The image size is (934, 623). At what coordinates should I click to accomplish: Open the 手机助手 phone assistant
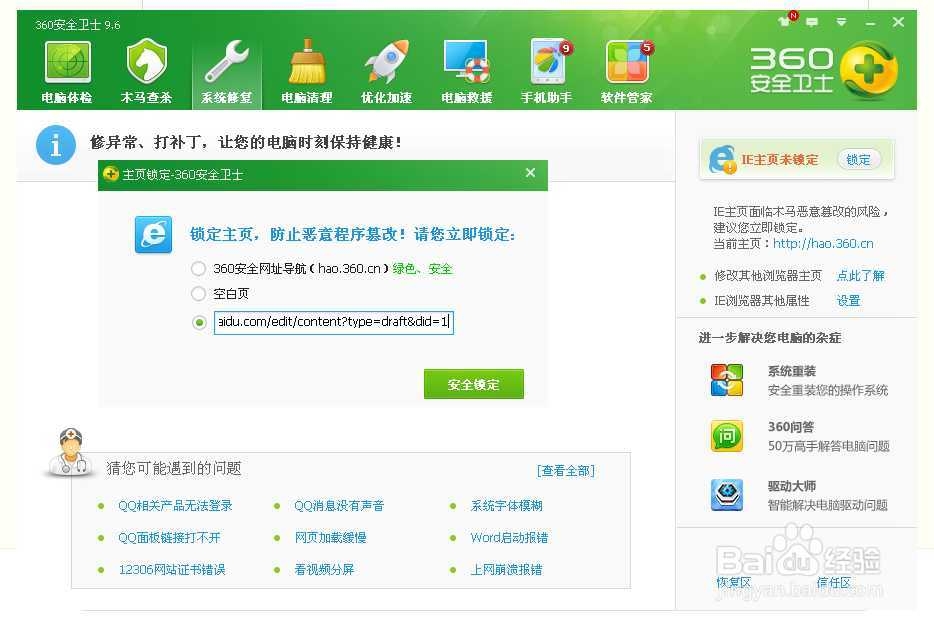pyautogui.click(x=545, y=68)
